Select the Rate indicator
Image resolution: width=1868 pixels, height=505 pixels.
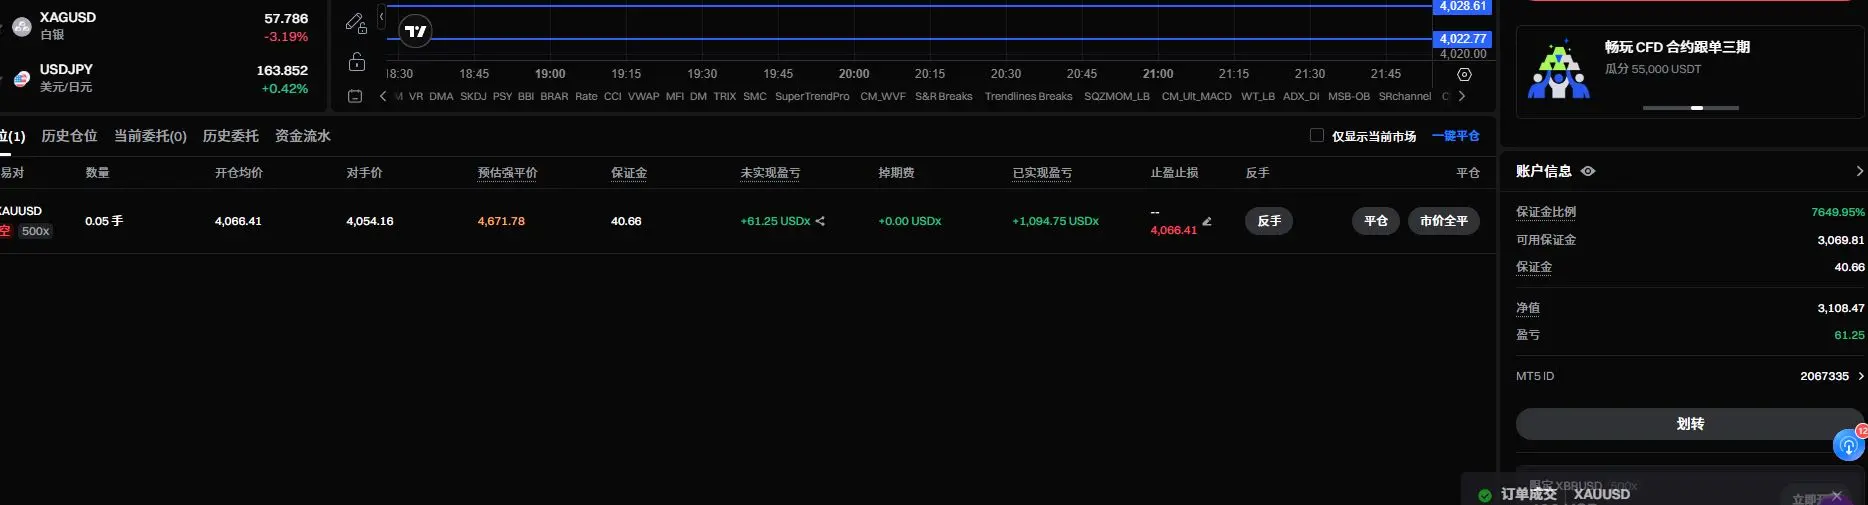[x=586, y=97]
